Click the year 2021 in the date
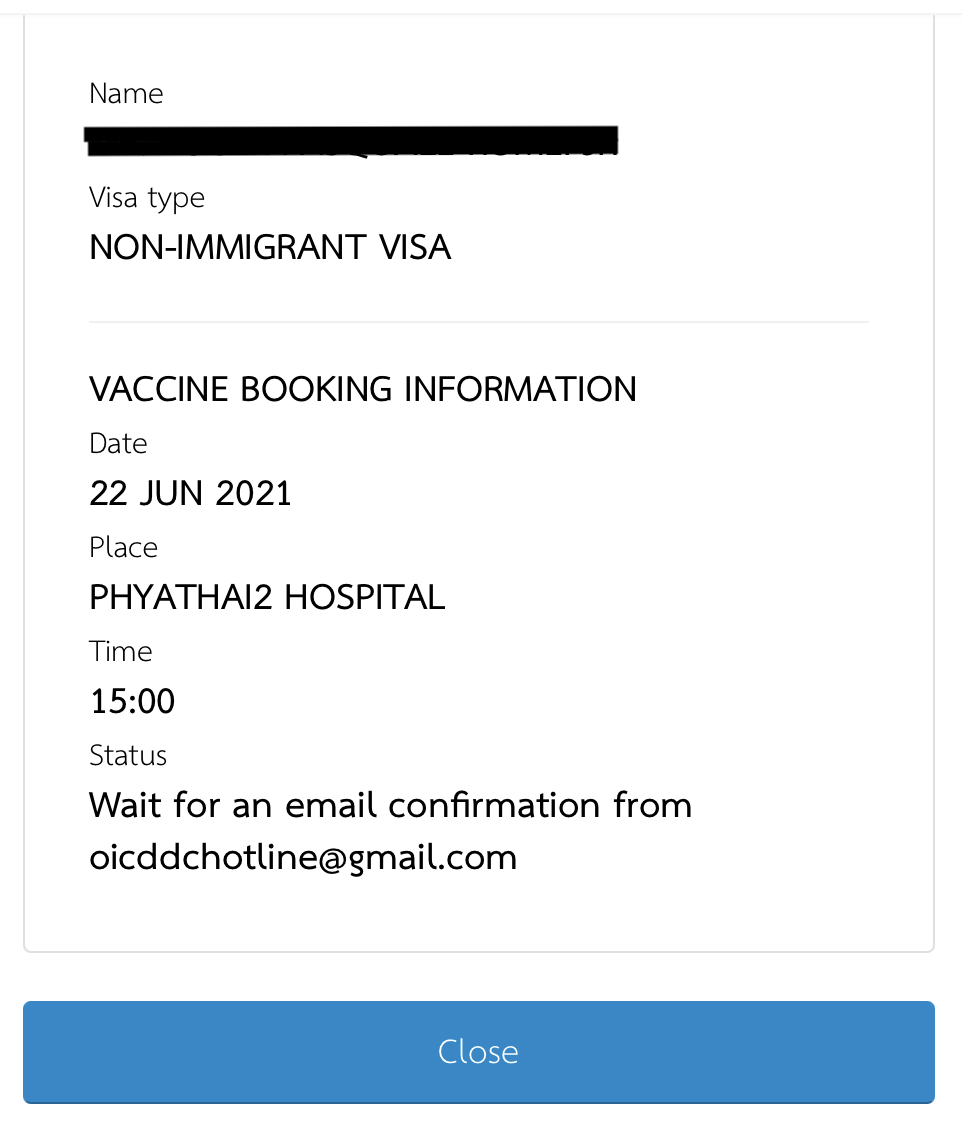Image resolution: width=962 pixels, height=1134 pixels. click(253, 494)
